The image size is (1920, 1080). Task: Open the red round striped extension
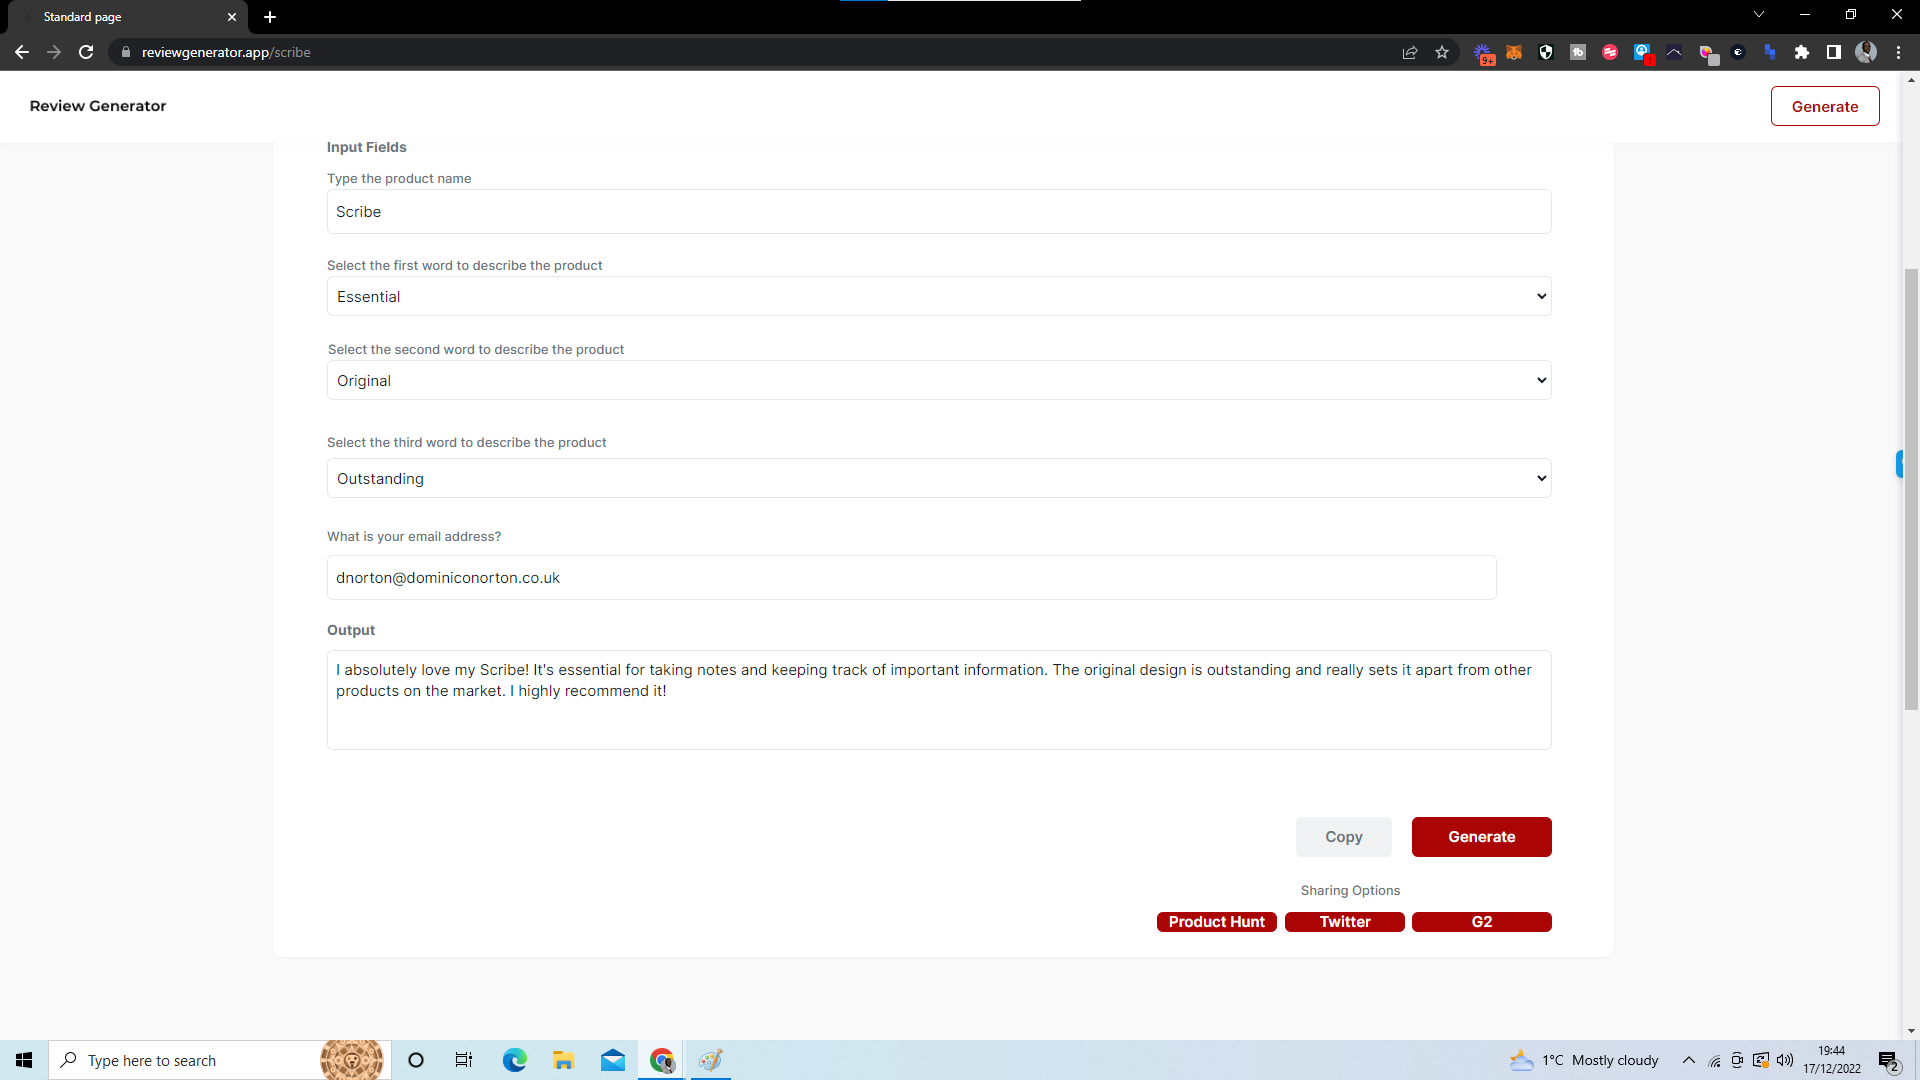click(x=1610, y=52)
